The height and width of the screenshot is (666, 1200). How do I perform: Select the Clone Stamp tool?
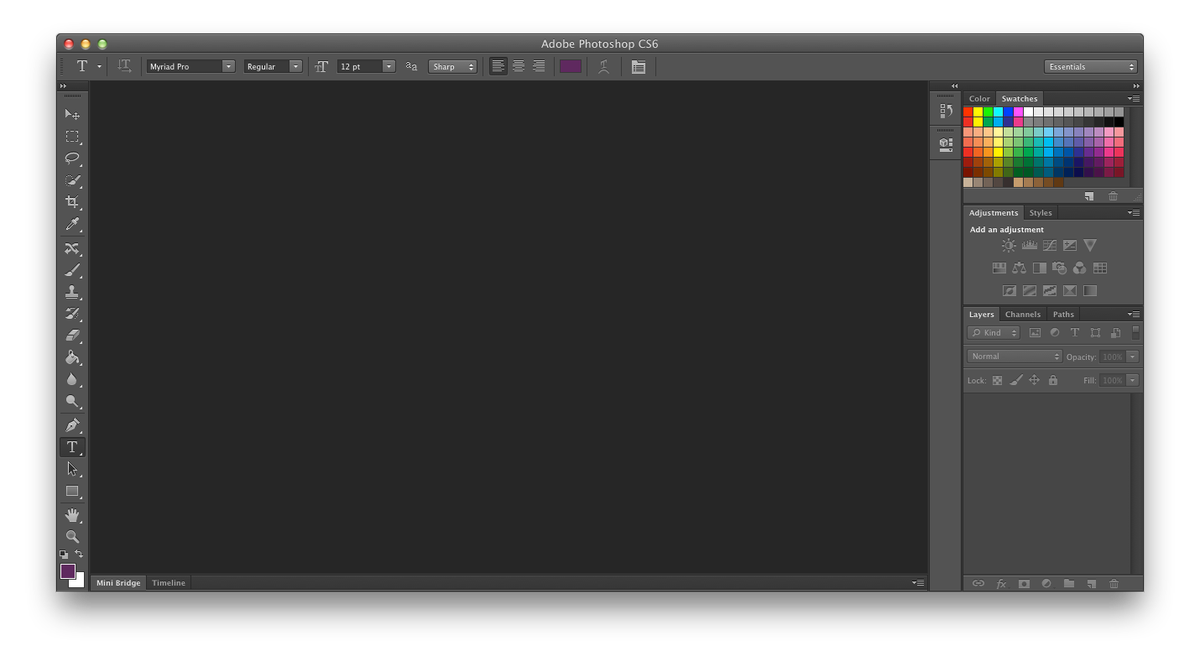72,292
